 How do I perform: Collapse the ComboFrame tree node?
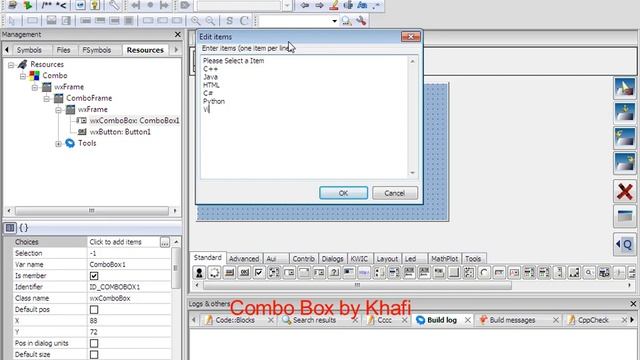click(47, 99)
